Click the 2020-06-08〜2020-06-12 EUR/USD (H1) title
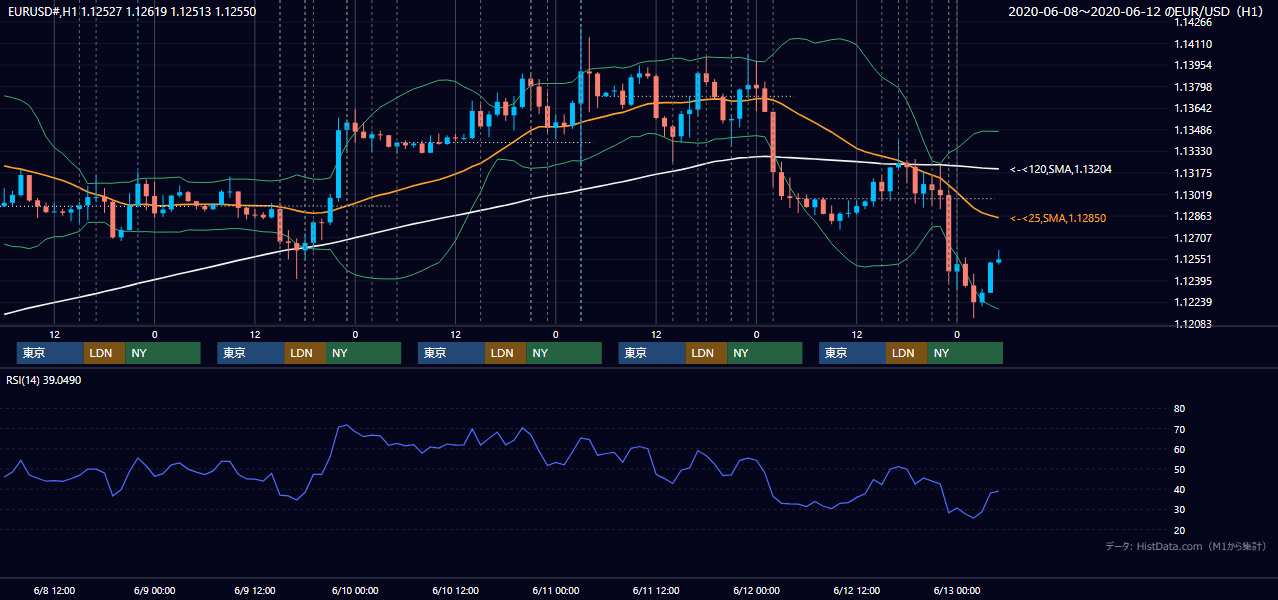 pos(1137,11)
